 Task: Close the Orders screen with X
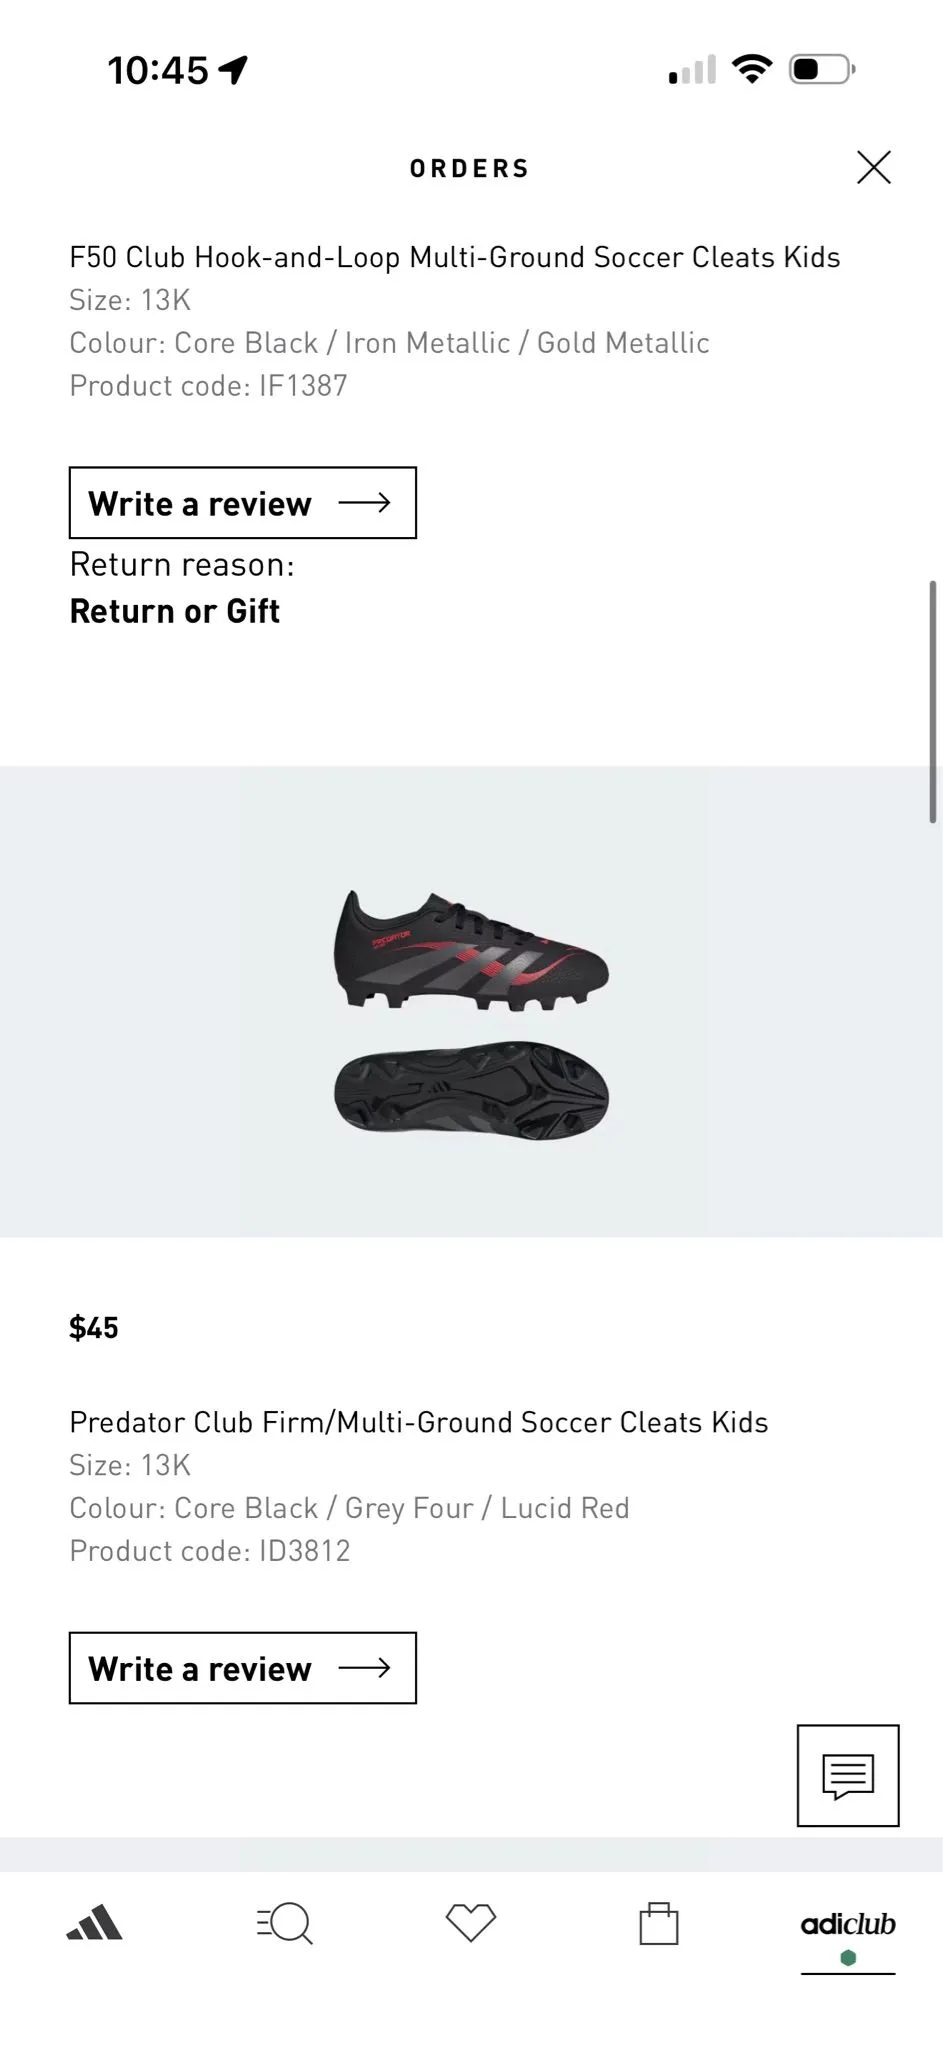point(873,167)
